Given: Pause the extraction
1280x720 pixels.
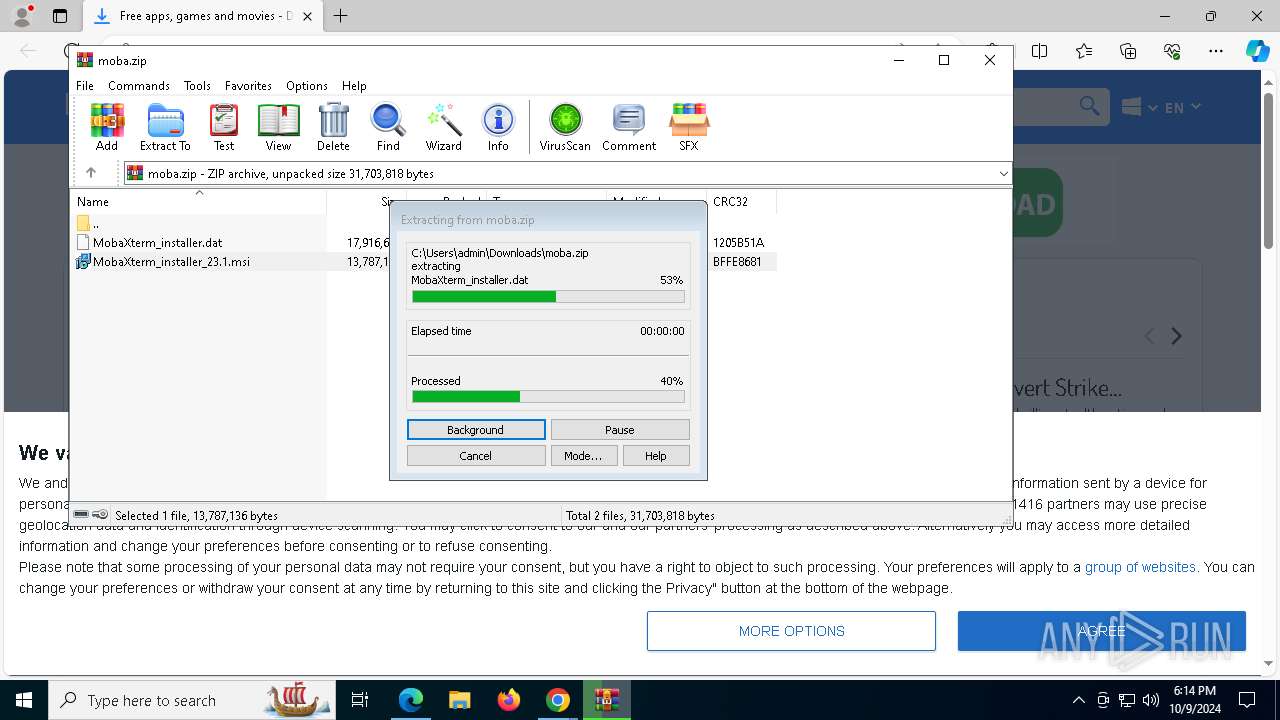Looking at the screenshot, I should 620,430.
